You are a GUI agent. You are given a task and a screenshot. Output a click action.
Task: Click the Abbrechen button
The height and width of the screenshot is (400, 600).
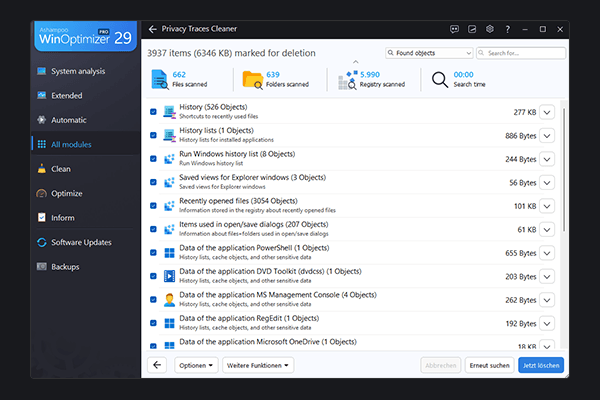(440, 365)
